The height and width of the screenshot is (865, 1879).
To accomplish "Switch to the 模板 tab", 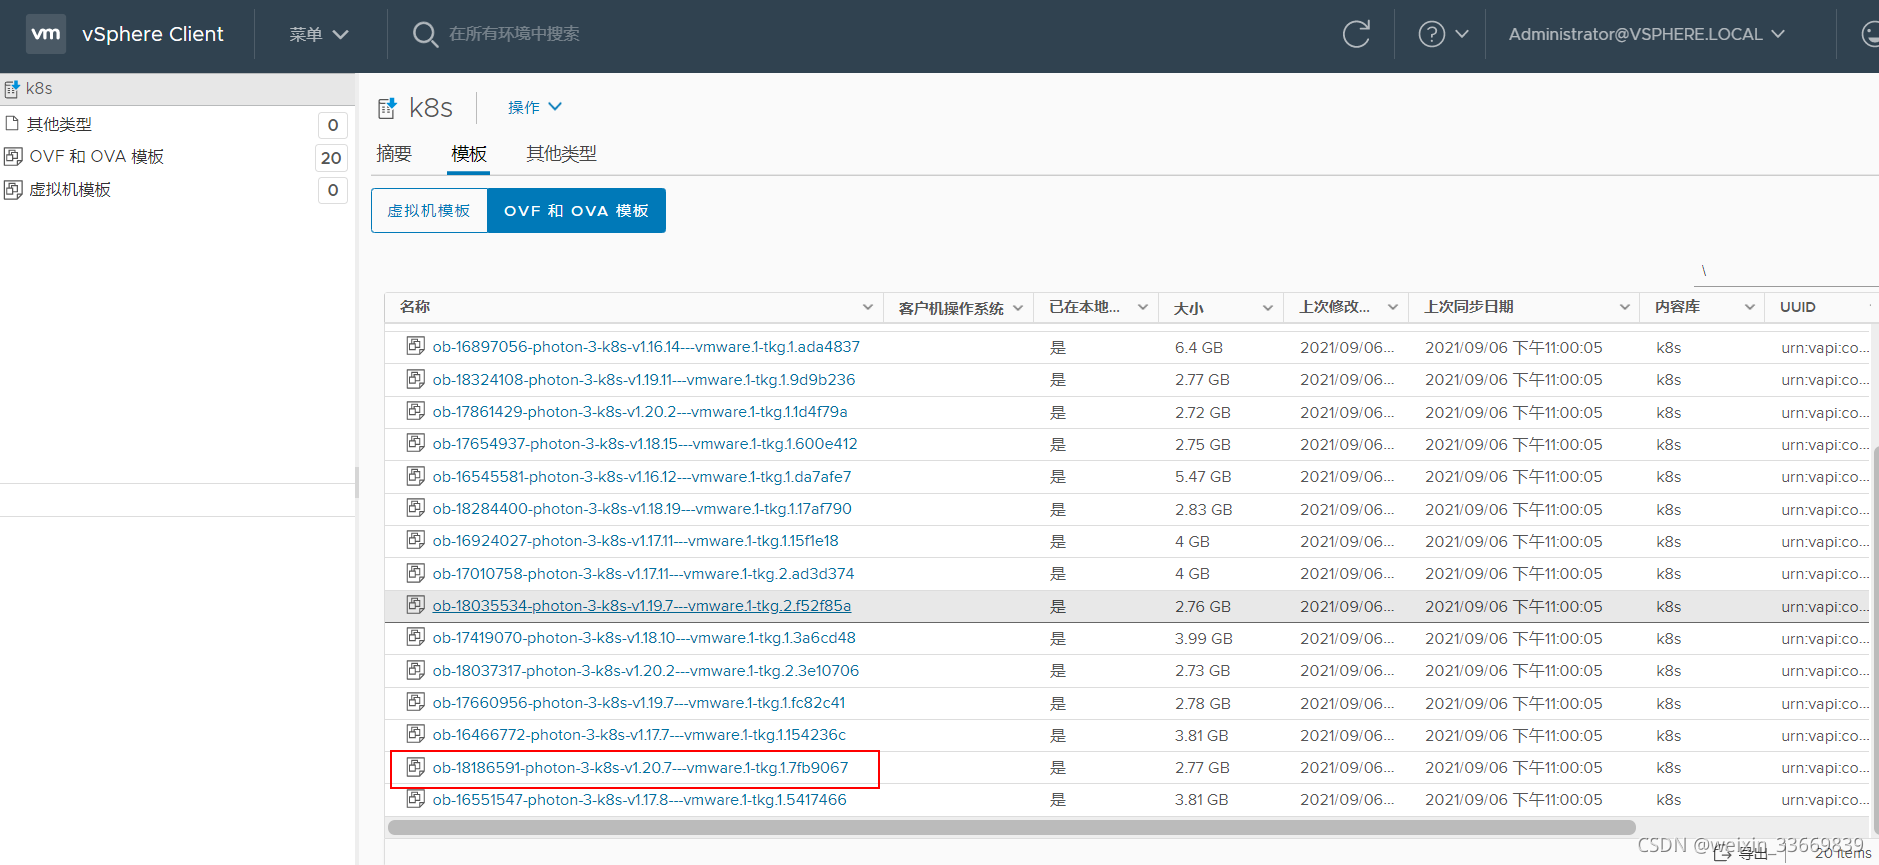I will (x=469, y=154).
